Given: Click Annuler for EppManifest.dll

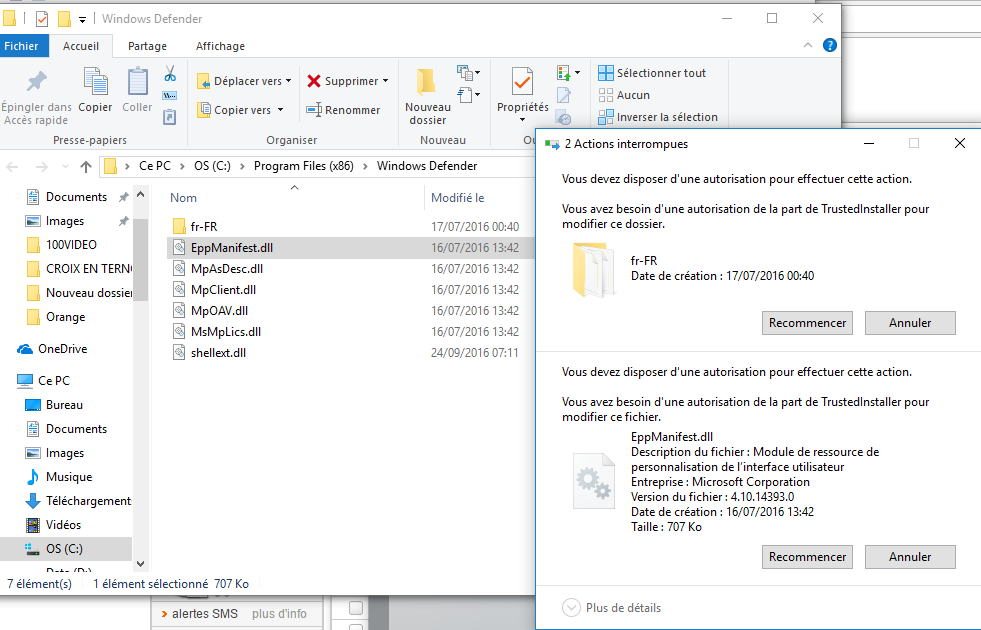Looking at the screenshot, I should (910, 557).
